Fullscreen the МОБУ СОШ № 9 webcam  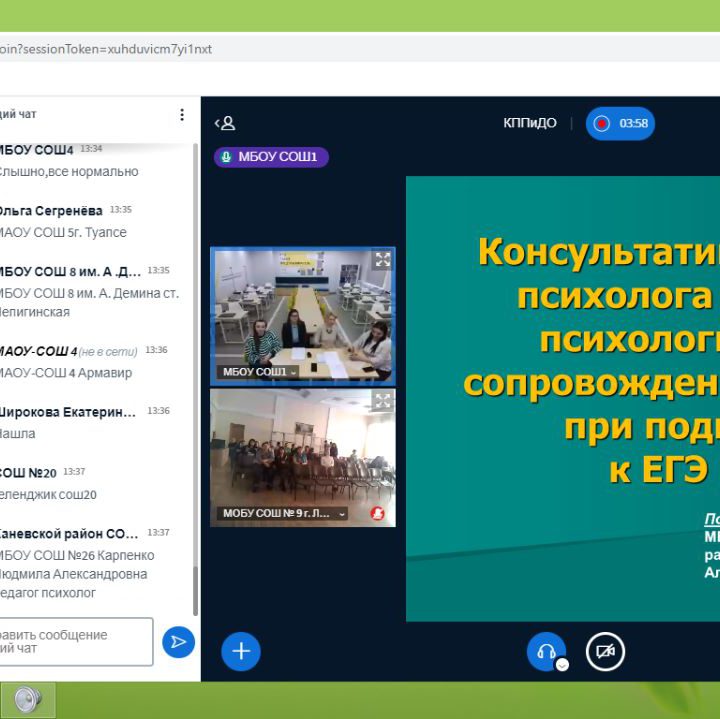pyautogui.click(x=382, y=402)
